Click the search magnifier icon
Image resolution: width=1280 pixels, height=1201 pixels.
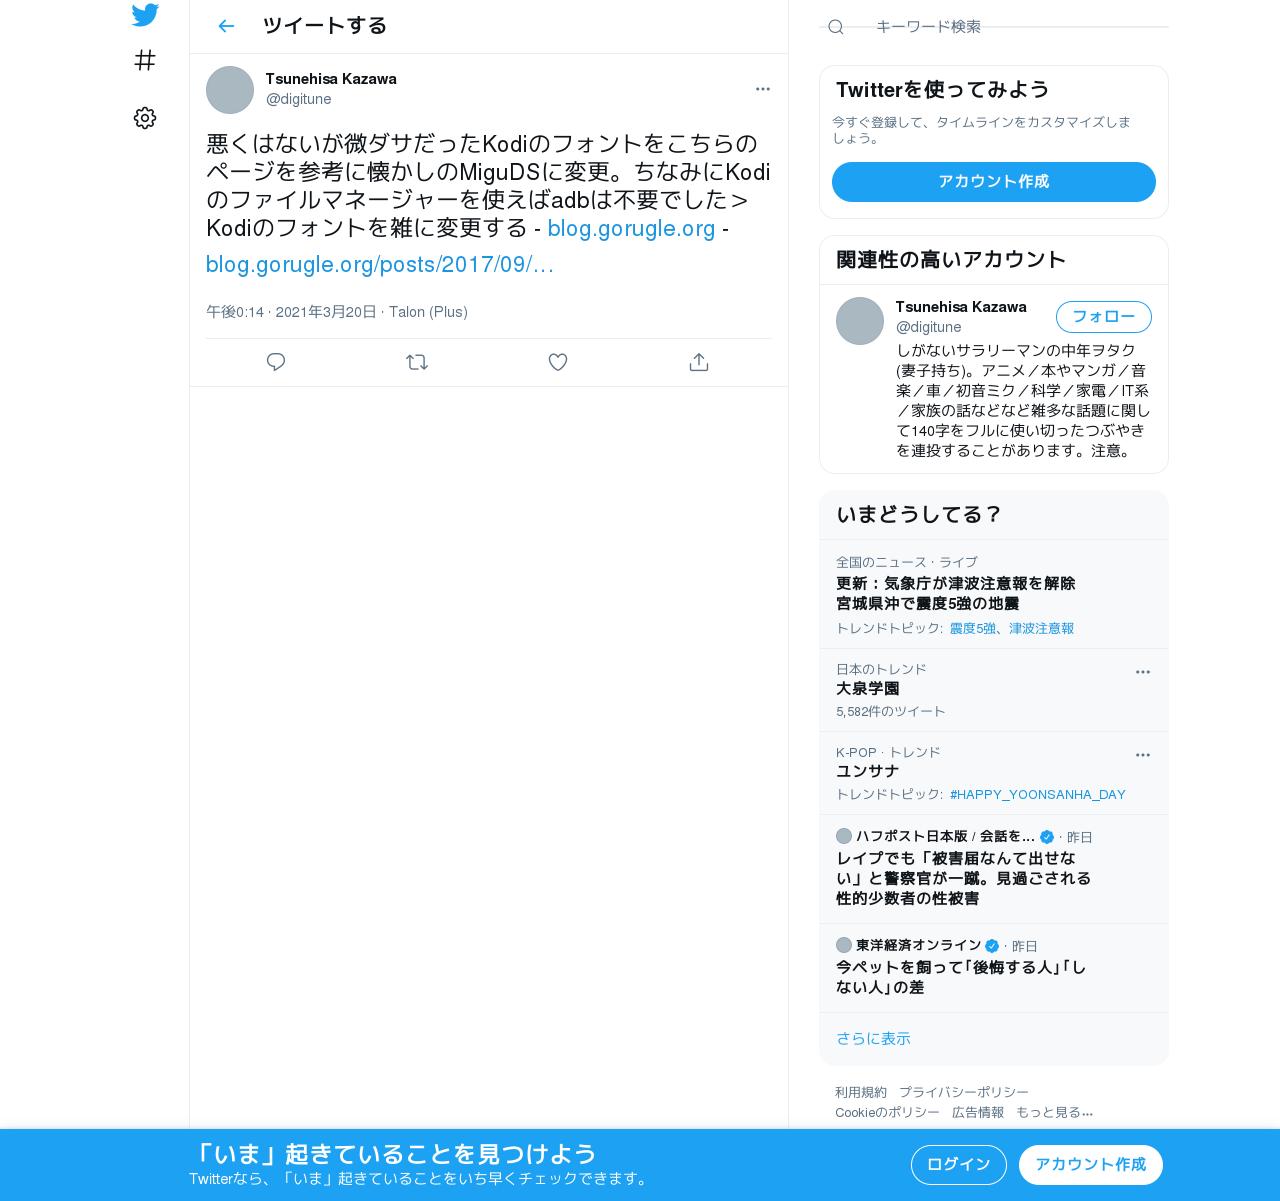[x=836, y=27]
